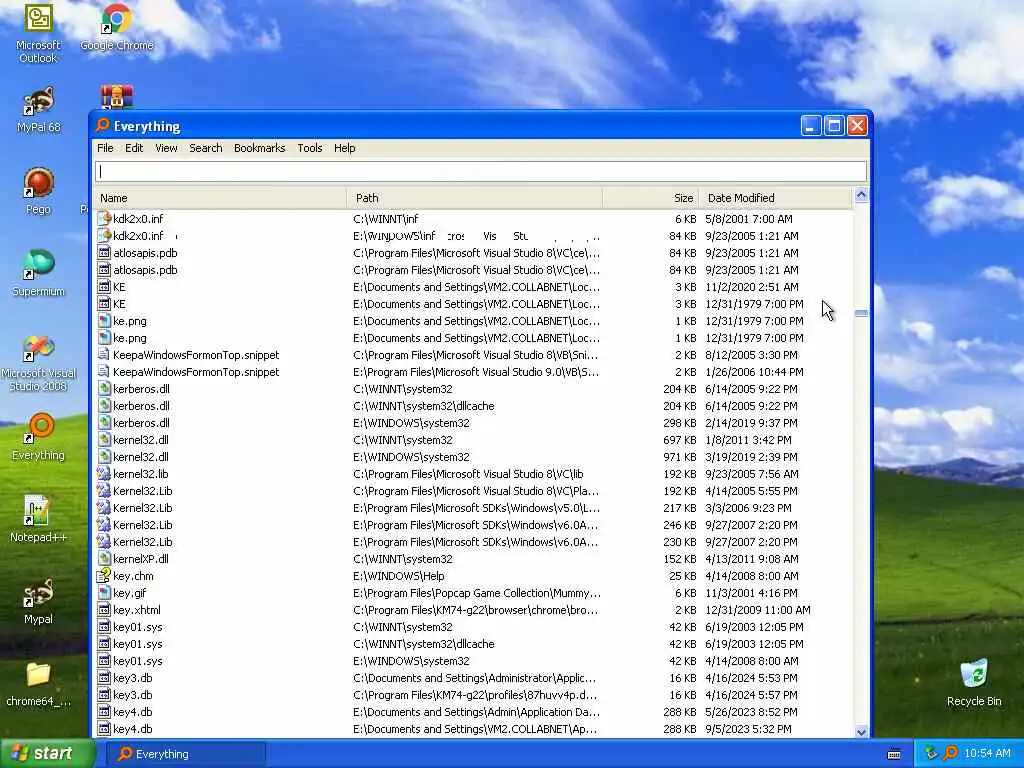
Task: Open the View menu
Action: point(166,148)
